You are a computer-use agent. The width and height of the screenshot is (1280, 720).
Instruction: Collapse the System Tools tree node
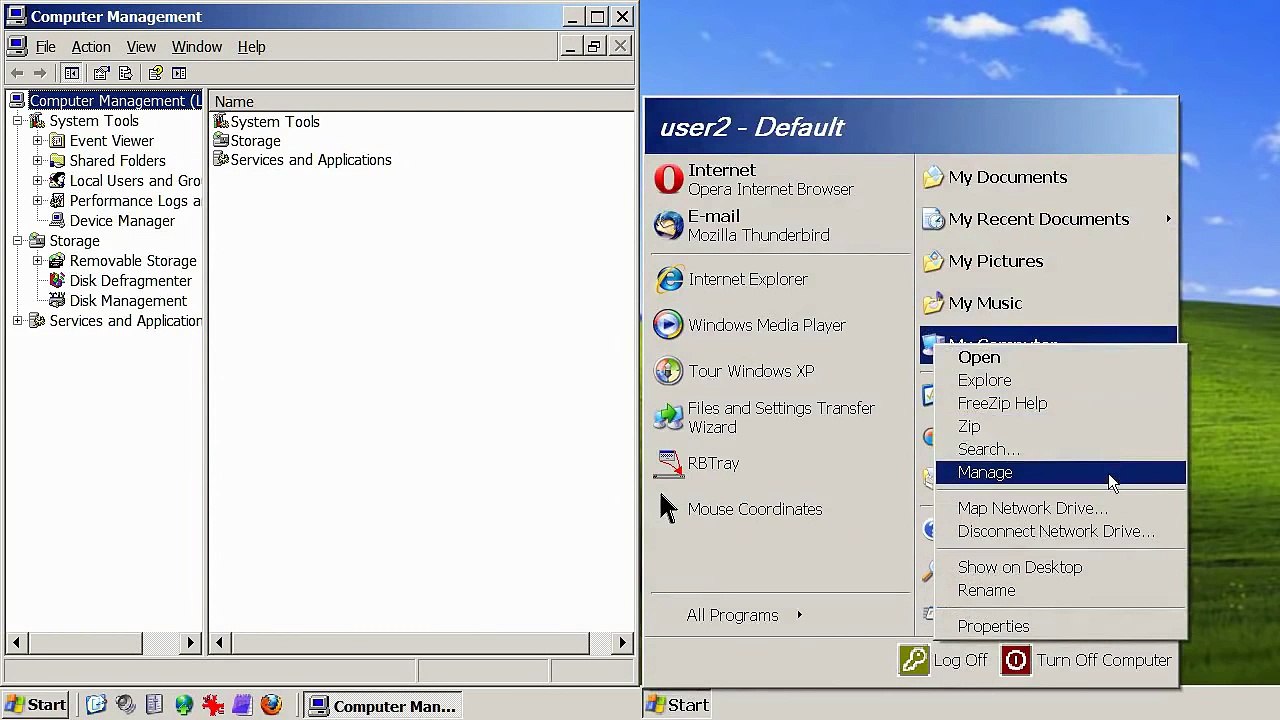(17, 121)
